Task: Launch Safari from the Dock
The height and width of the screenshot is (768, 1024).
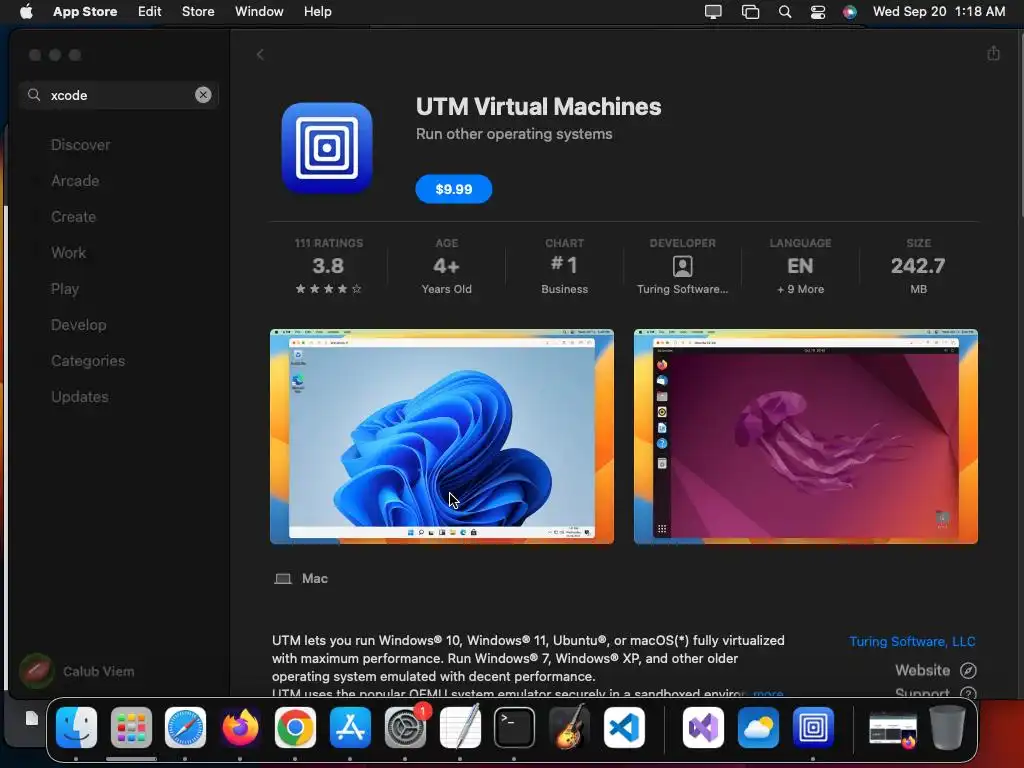Action: (185, 727)
